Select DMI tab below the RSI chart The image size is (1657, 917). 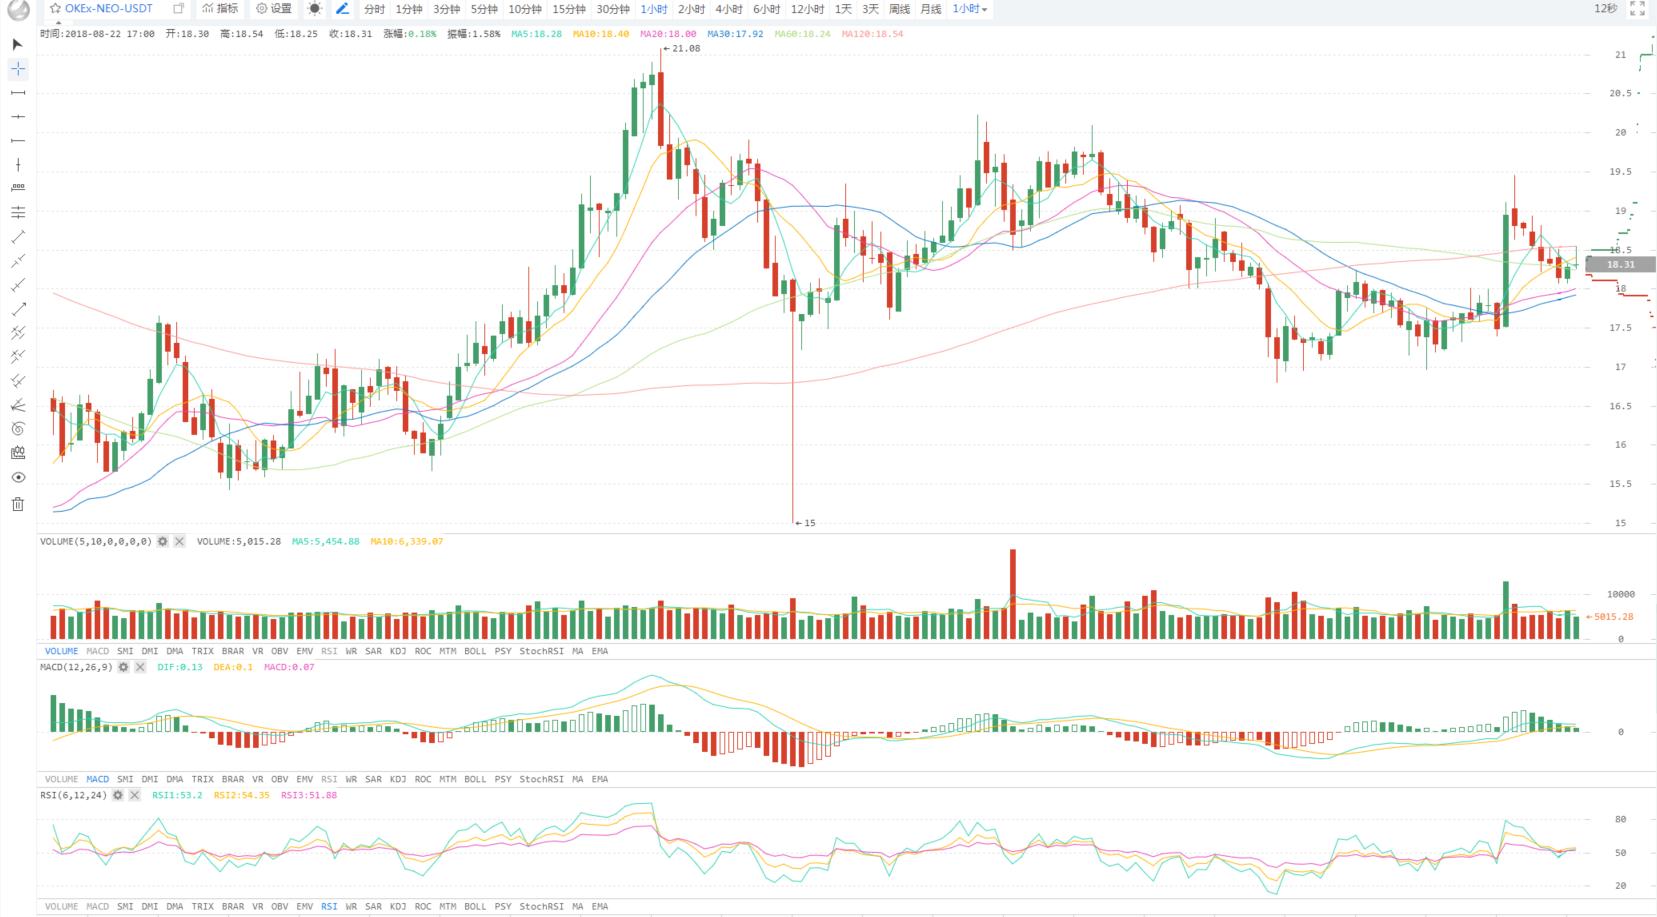pos(149,907)
